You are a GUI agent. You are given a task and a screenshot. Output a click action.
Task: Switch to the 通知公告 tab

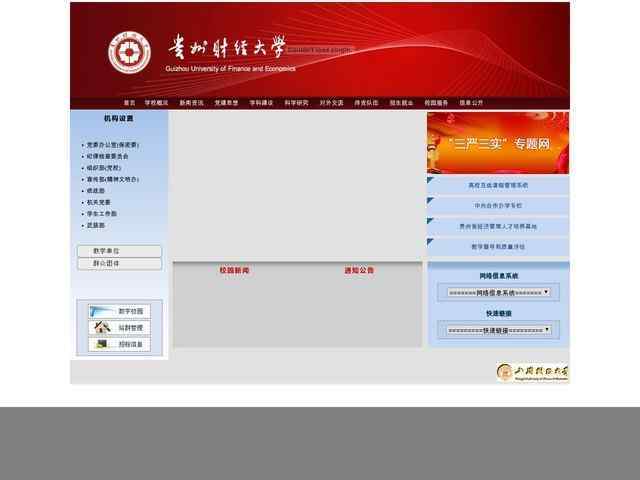(x=359, y=270)
